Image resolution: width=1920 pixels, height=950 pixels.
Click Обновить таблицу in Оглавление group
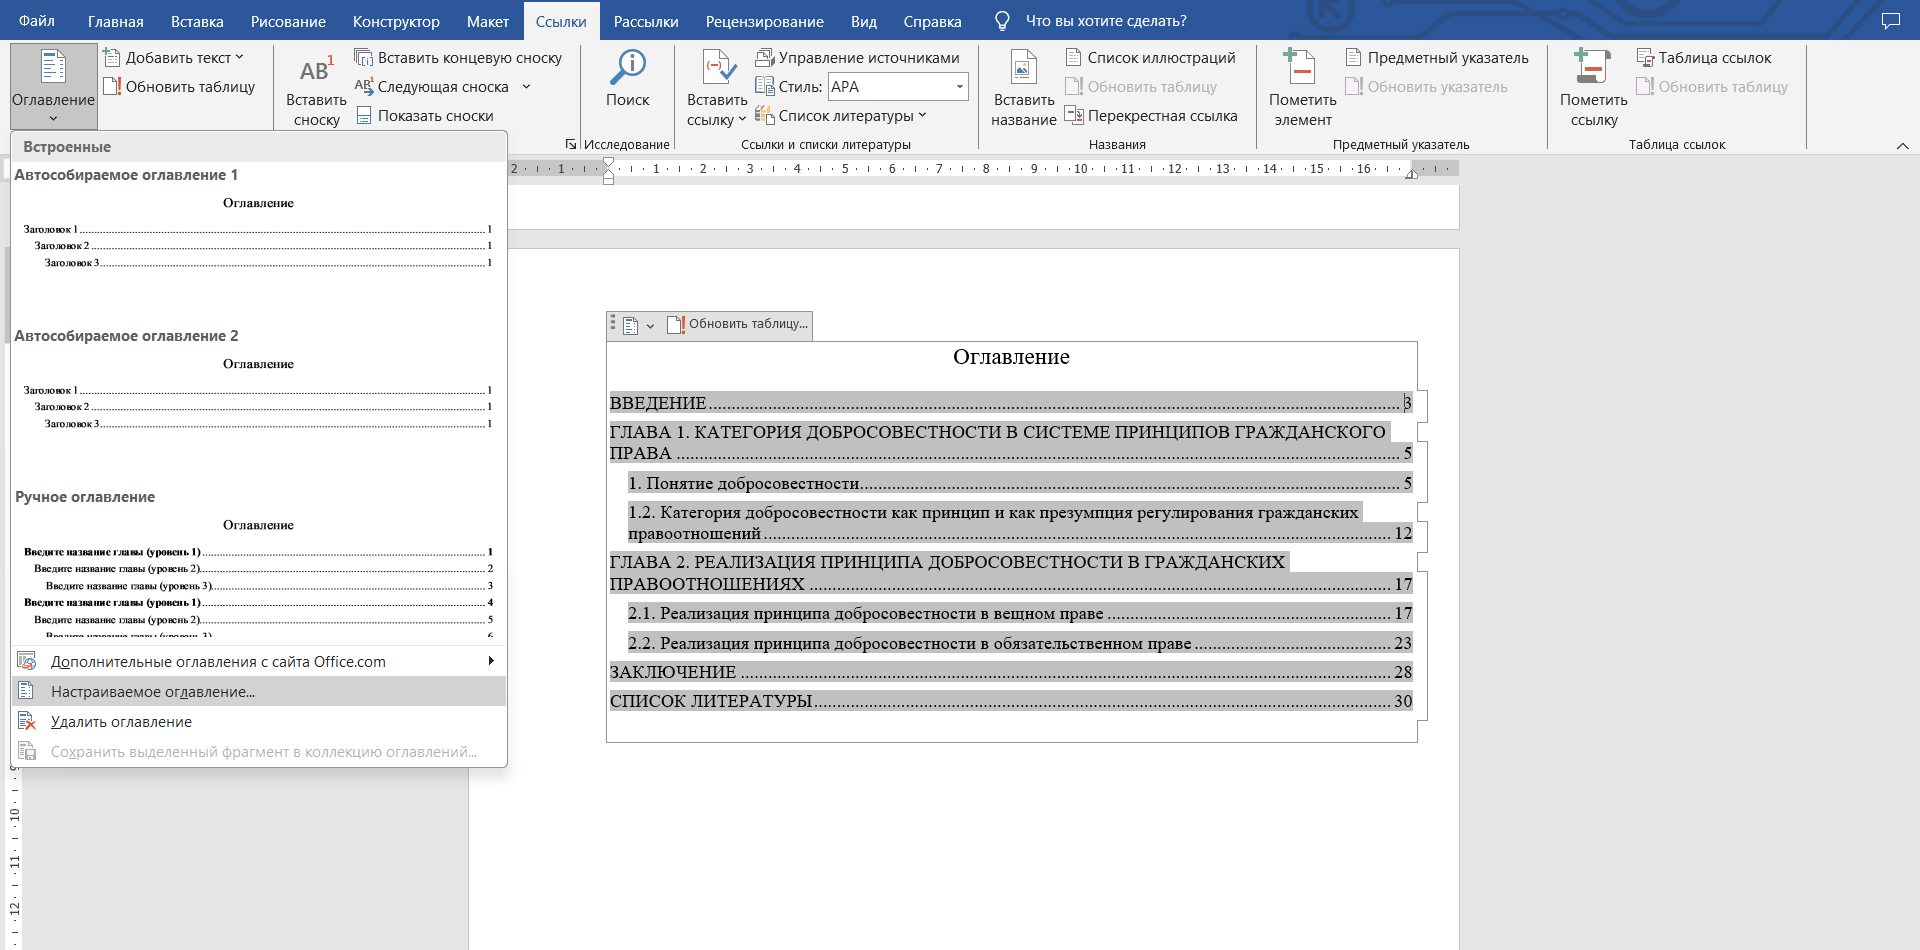pyautogui.click(x=180, y=87)
